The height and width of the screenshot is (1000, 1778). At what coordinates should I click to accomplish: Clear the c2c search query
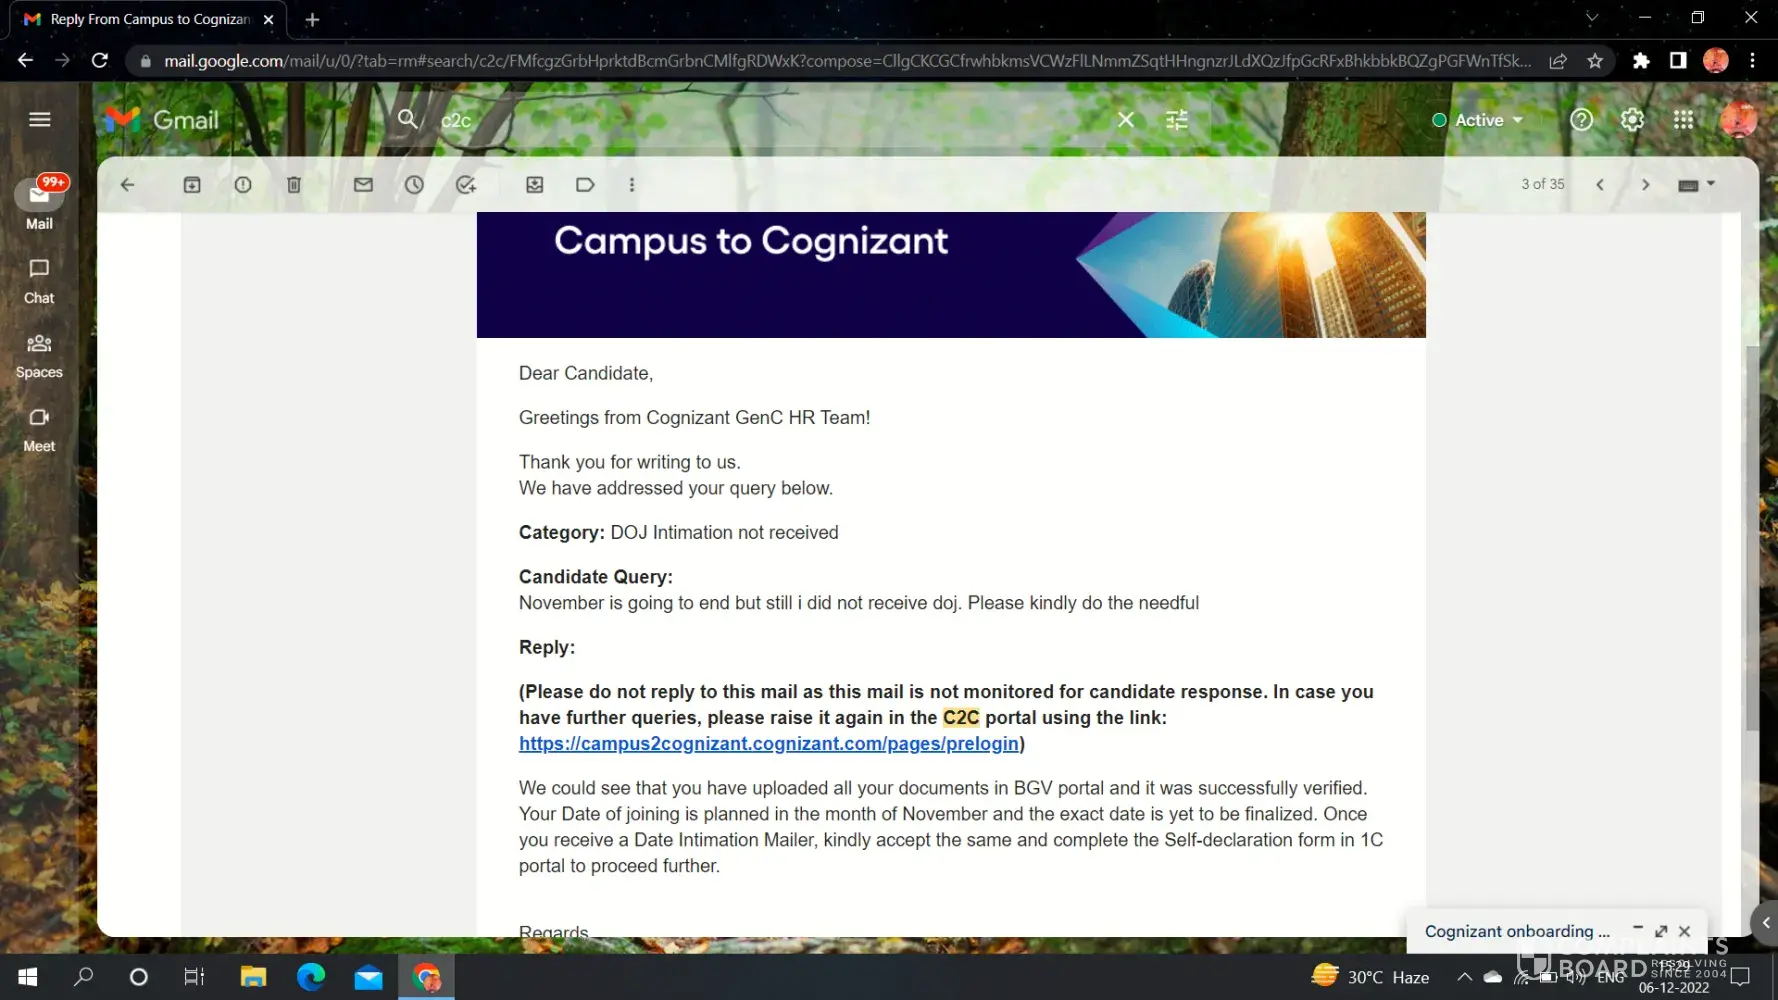tap(1125, 120)
